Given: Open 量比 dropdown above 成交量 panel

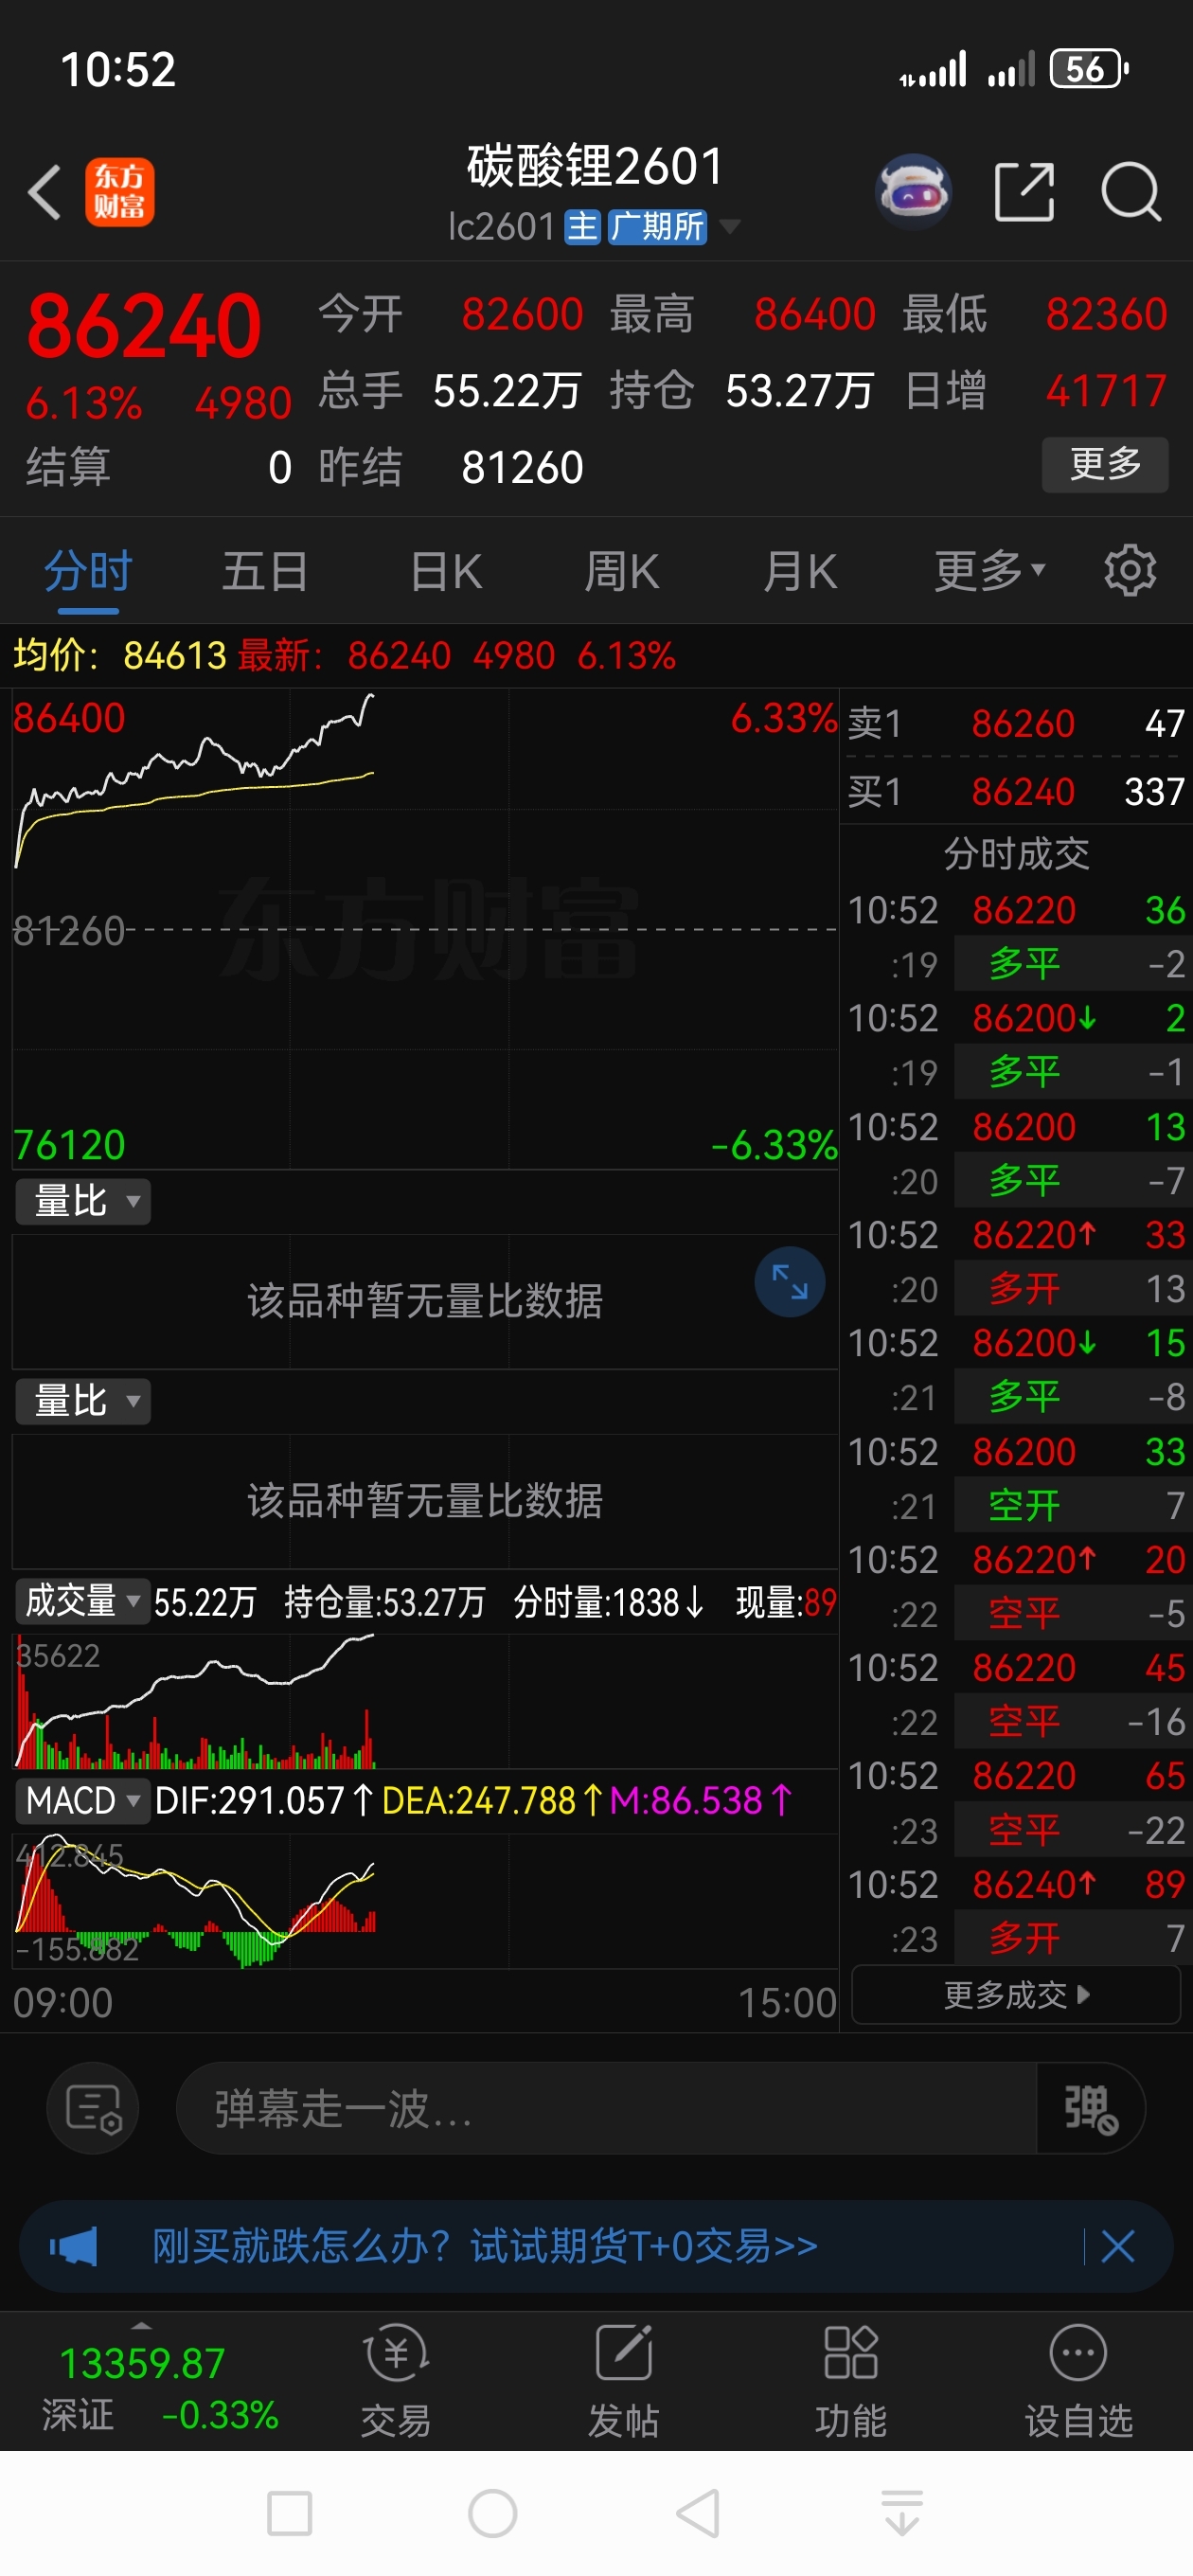Looking at the screenshot, I should (x=83, y=1401).
